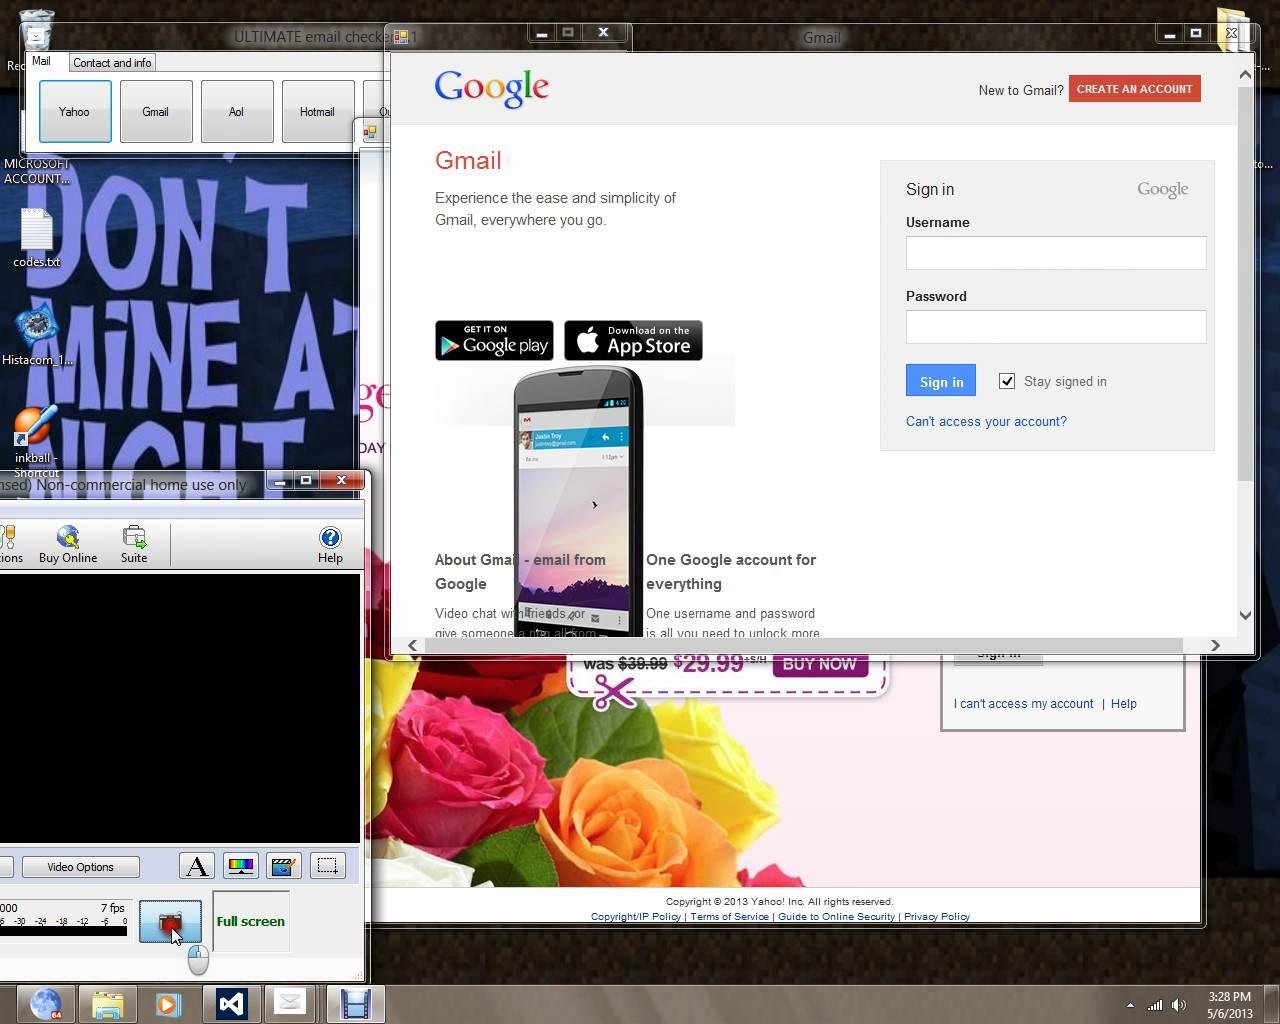Open the color adjustments spectrum icon
Screen dimensions: 1280x1024
tap(240, 866)
